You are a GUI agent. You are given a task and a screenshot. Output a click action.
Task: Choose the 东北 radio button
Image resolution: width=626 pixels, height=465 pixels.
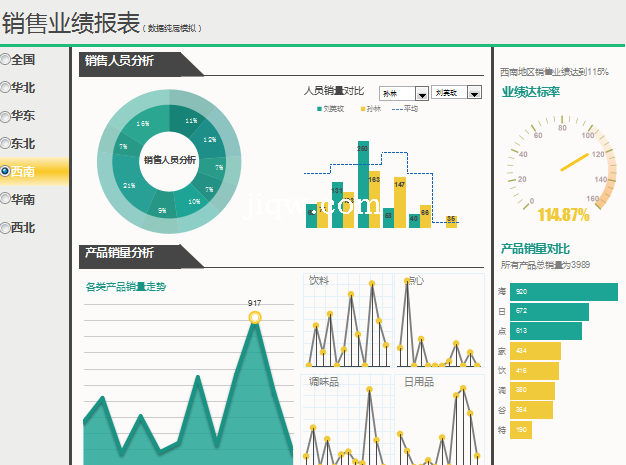coord(6,144)
